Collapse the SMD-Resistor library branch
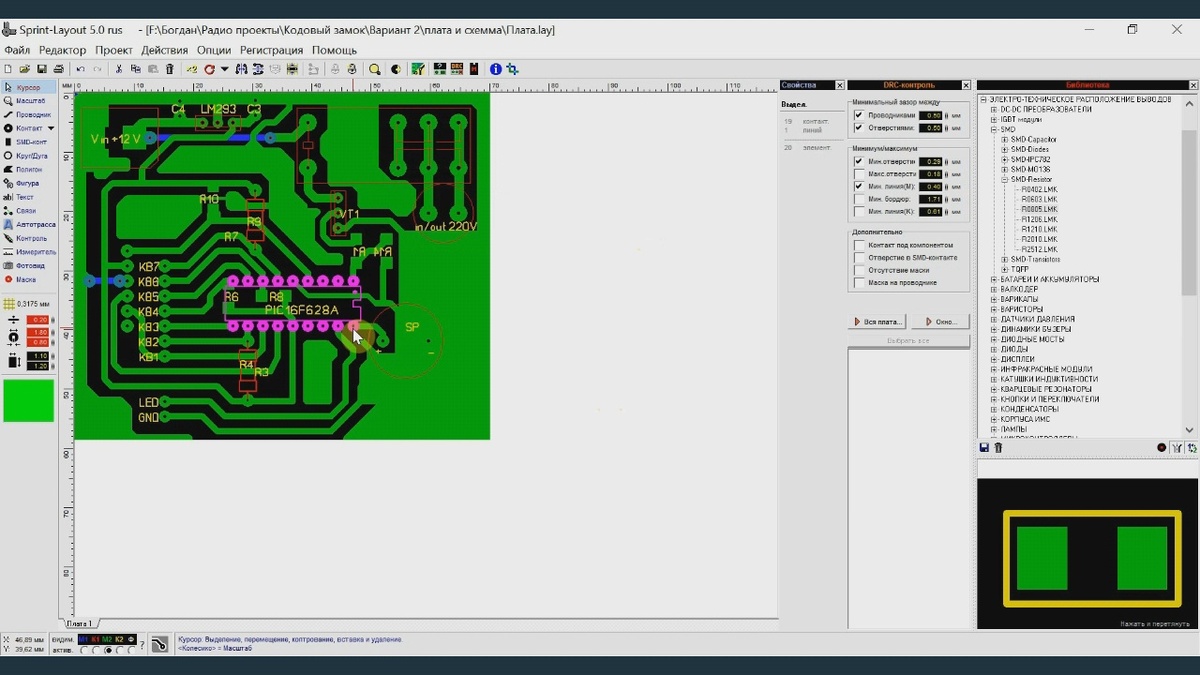 1004,179
